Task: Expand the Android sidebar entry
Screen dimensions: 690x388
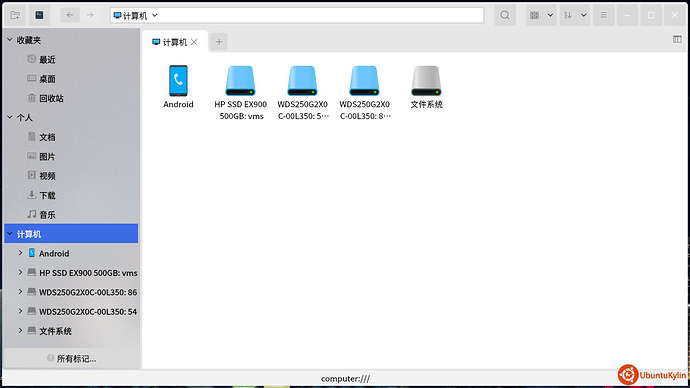Action: click(20, 253)
